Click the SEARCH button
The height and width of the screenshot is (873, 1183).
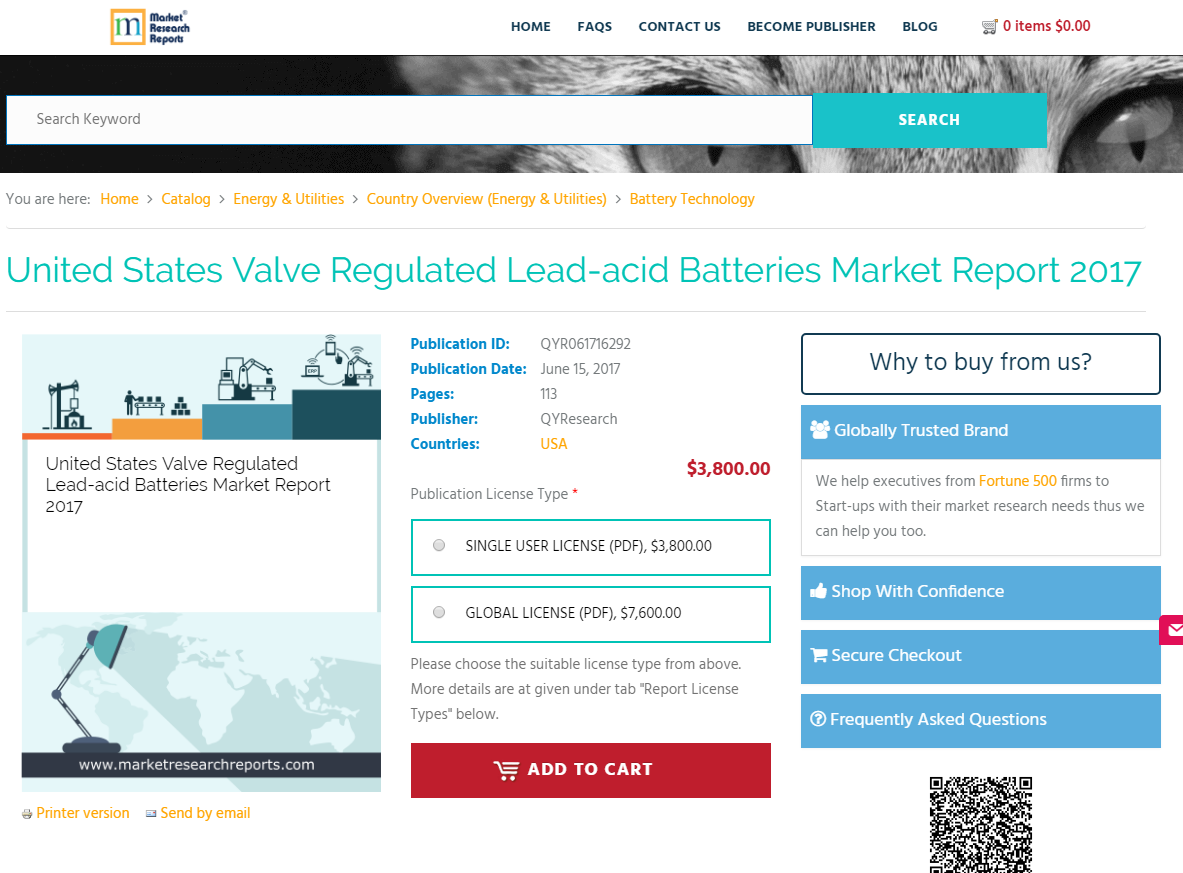pyautogui.click(x=930, y=120)
